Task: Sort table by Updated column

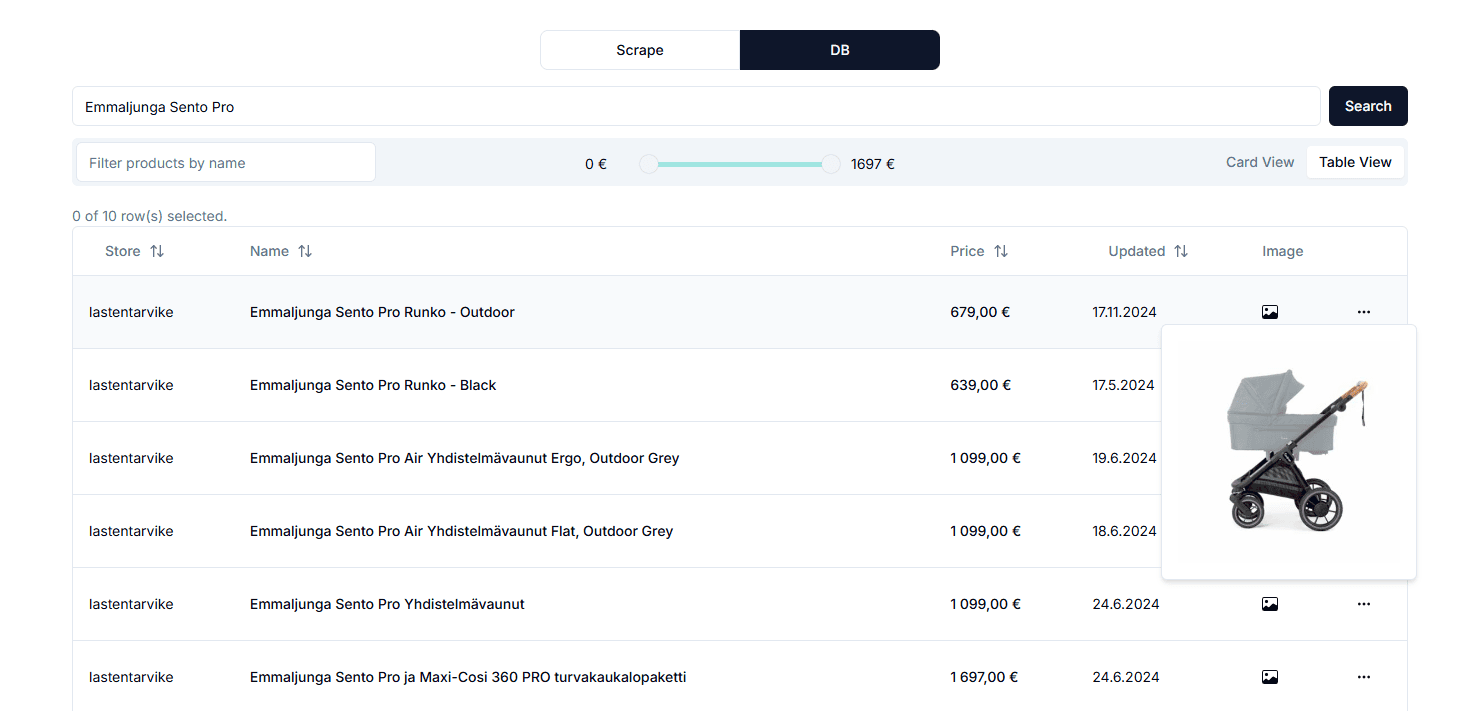Action: tap(1148, 251)
